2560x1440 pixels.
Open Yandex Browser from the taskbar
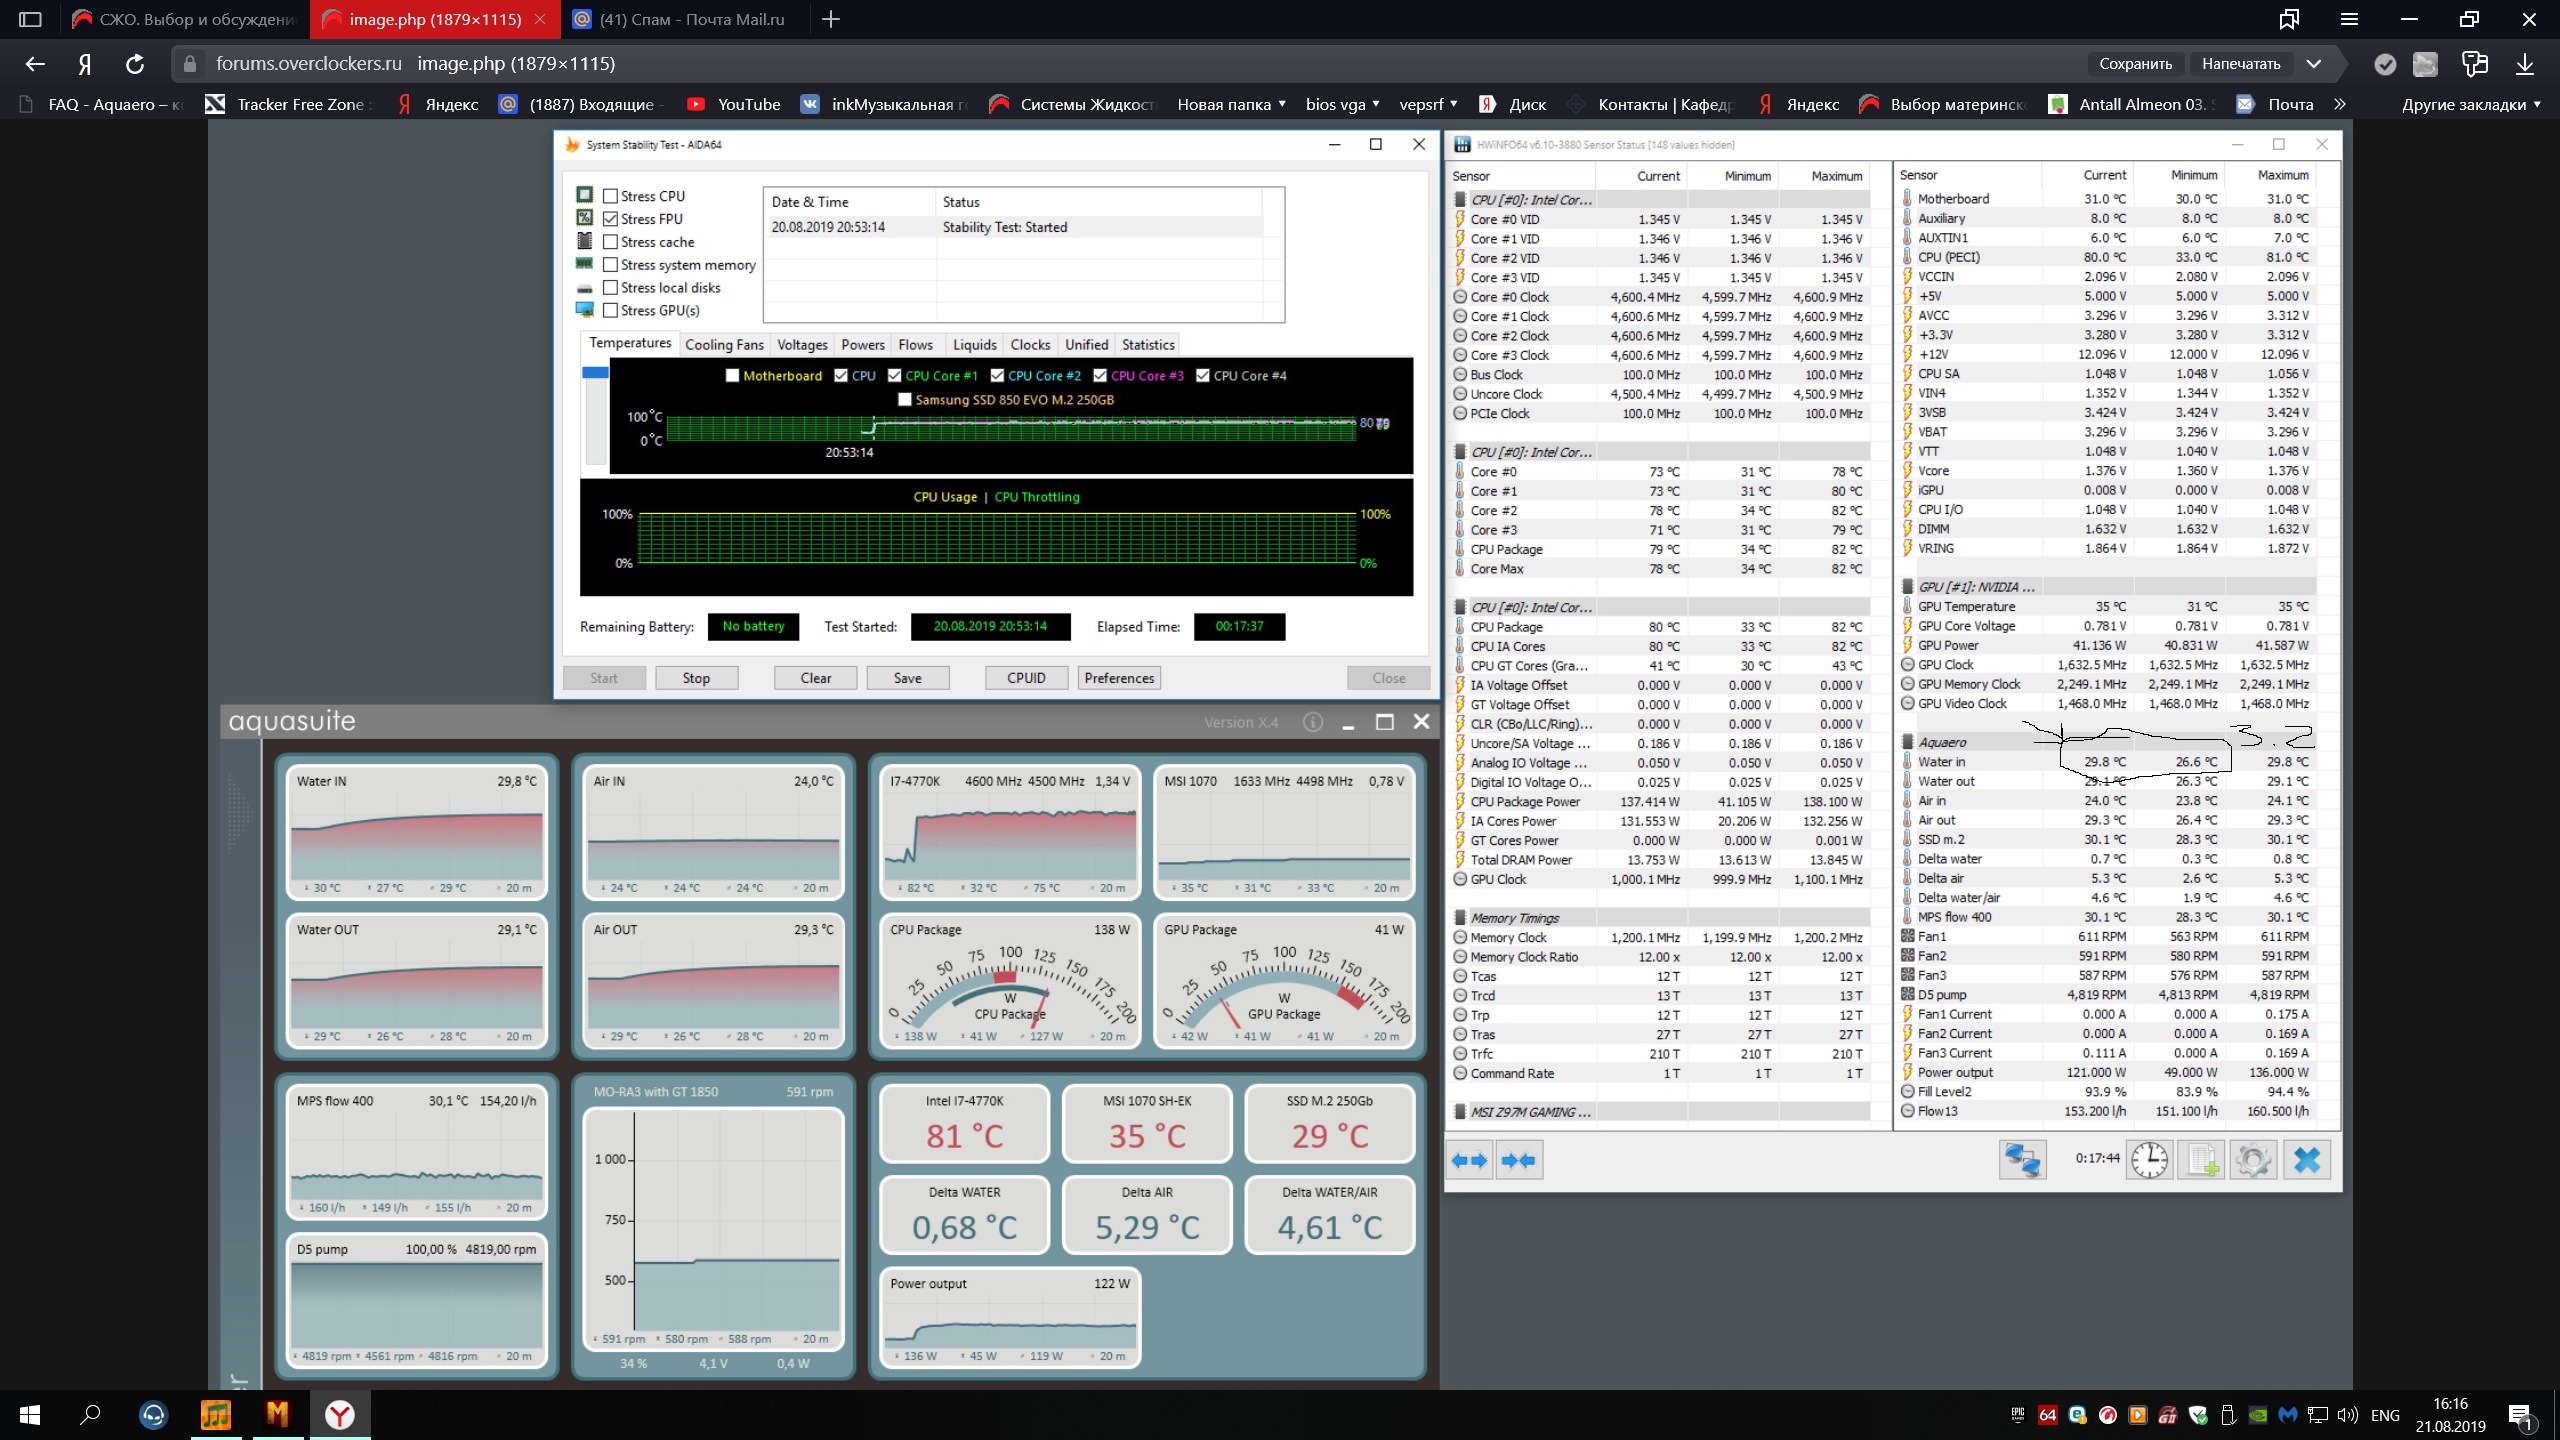coord(340,1414)
